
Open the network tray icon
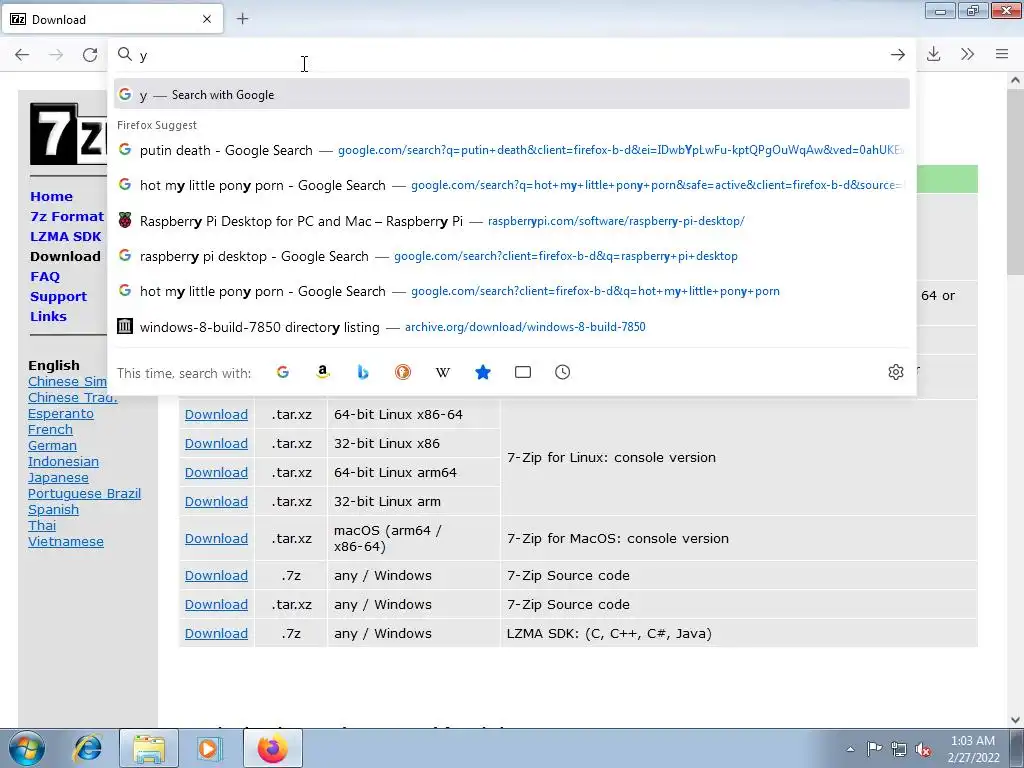click(x=899, y=749)
